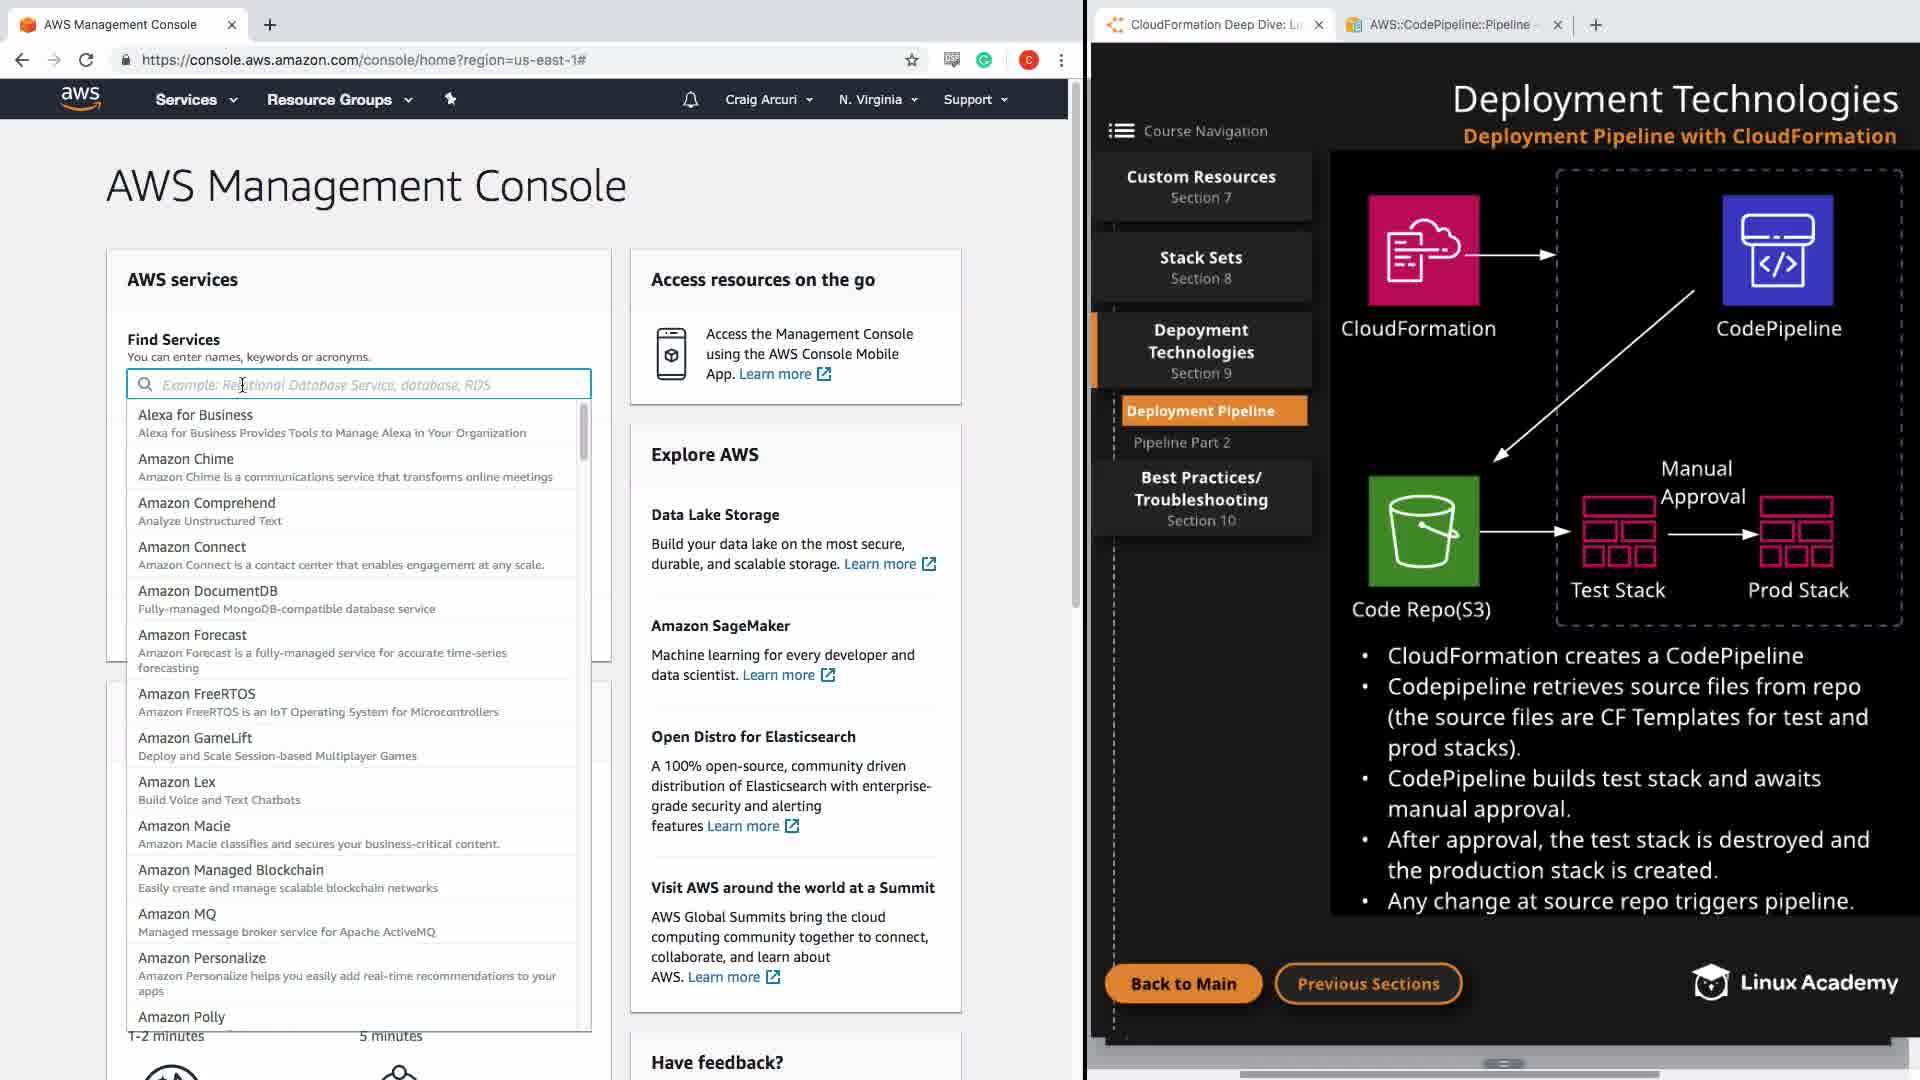The height and width of the screenshot is (1080, 1920).
Task: Click the Code Repo S3 bucket icon
Action: 1423,531
